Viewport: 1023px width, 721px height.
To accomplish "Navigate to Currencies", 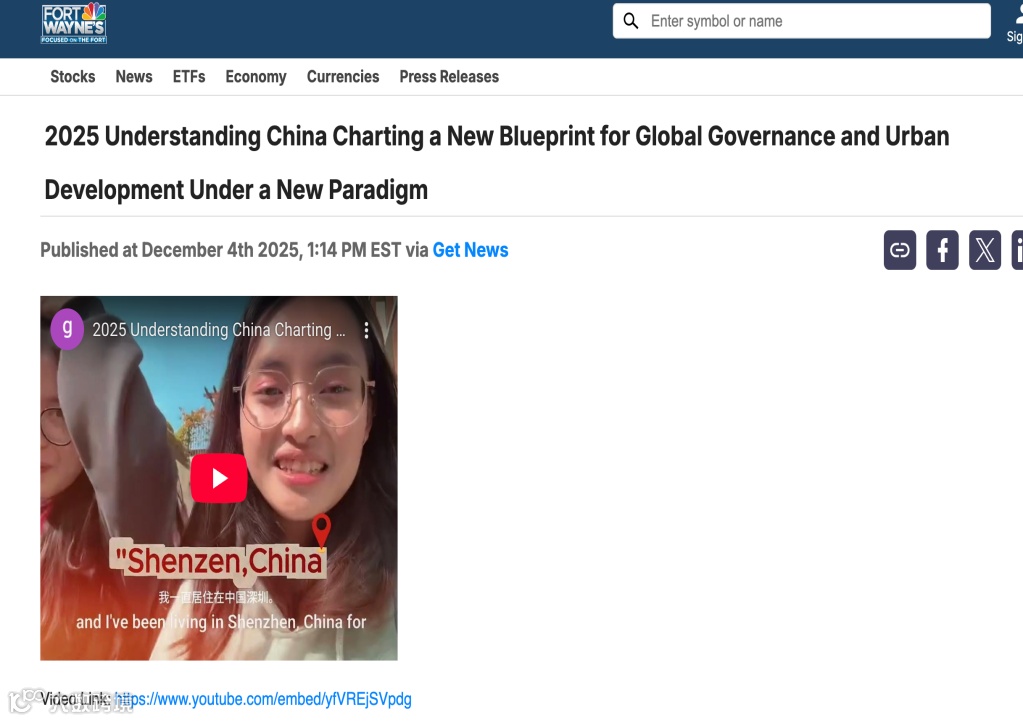I will tap(343, 77).
